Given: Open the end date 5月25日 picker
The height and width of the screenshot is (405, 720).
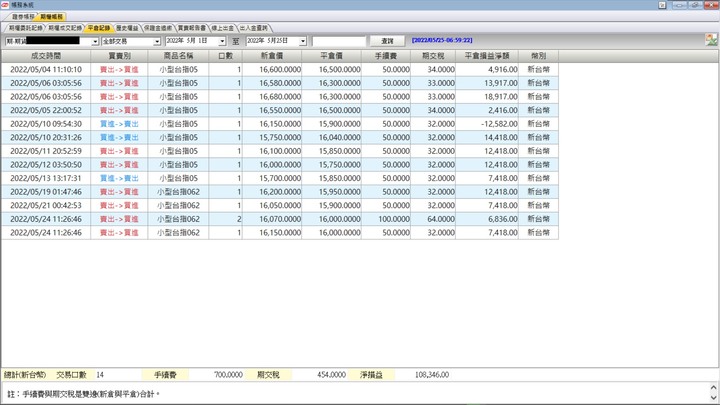Looking at the screenshot, I should click(x=303, y=41).
